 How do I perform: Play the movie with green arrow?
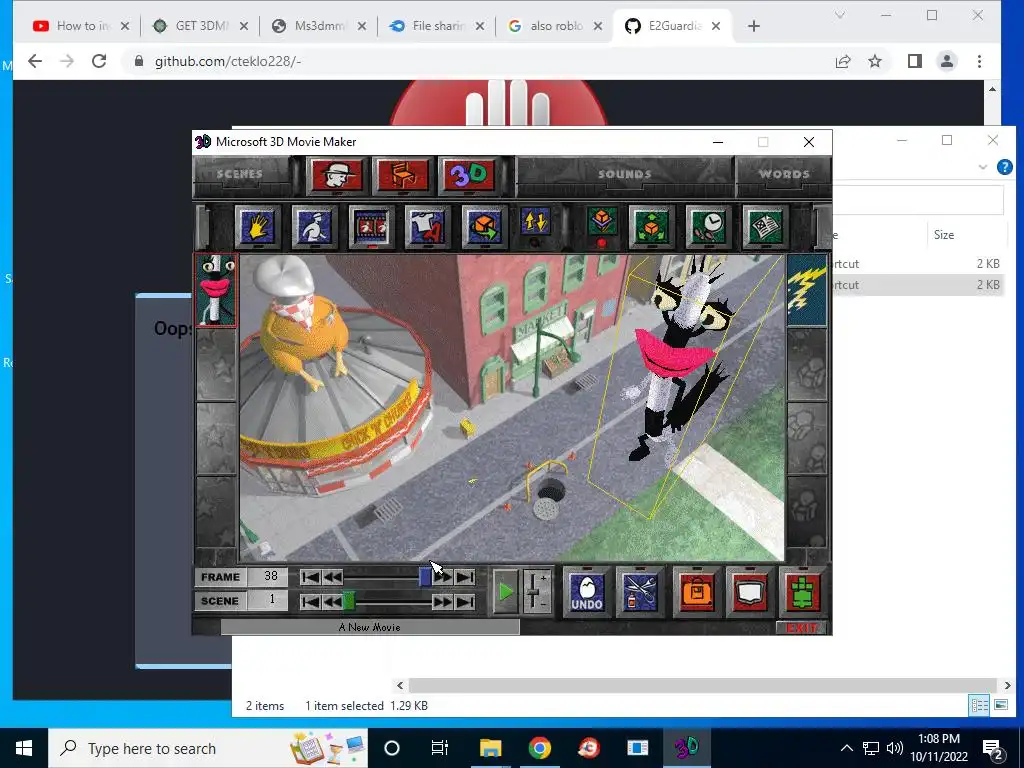point(505,592)
